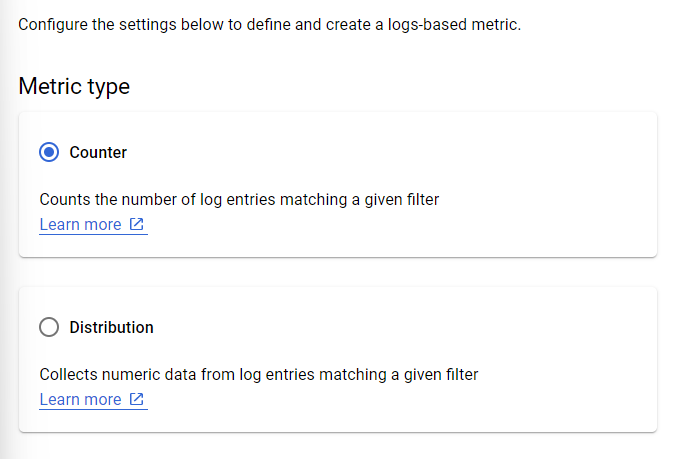Click the blue inner dot of Counter radio
The width and height of the screenshot is (676, 459).
[x=49, y=153]
